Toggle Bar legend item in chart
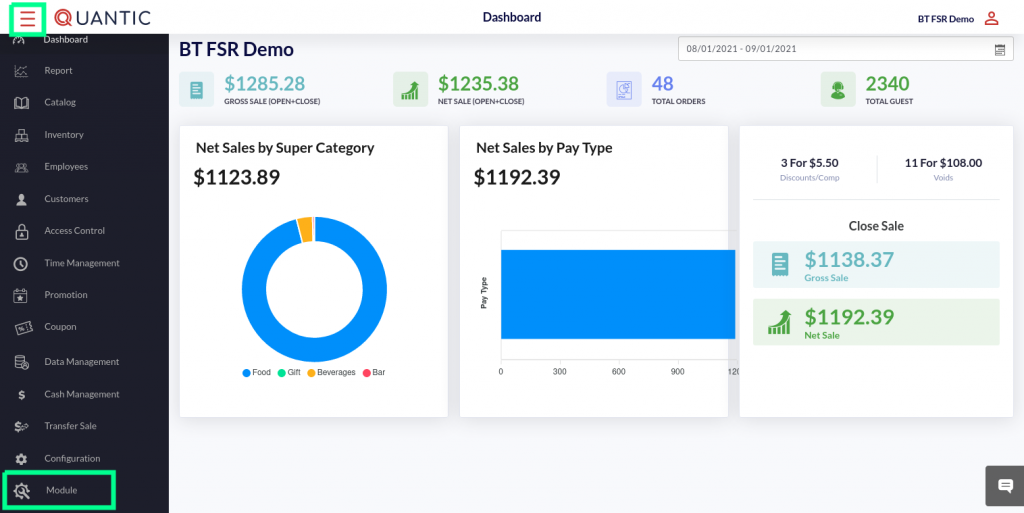This screenshot has height=513, width=1024. coord(373,373)
